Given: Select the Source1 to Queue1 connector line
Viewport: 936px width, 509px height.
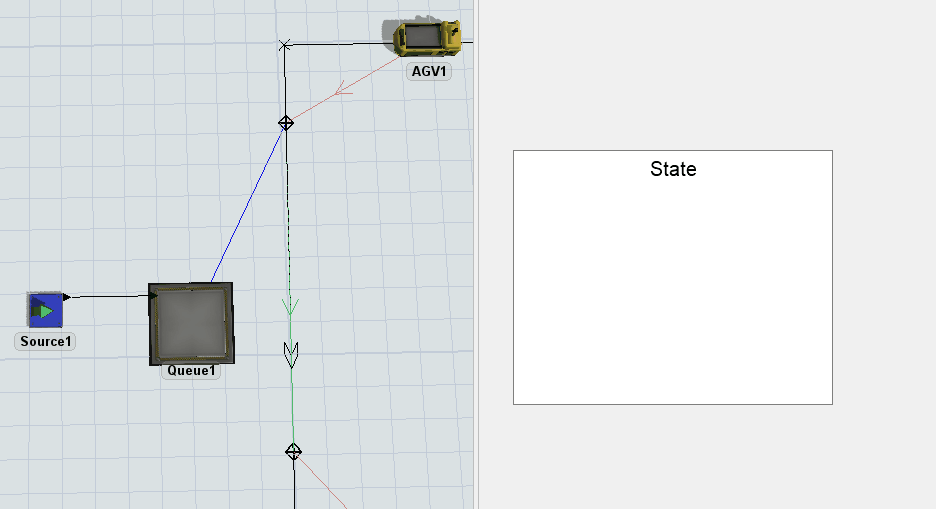Looking at the screenshot, I should 109,296.
